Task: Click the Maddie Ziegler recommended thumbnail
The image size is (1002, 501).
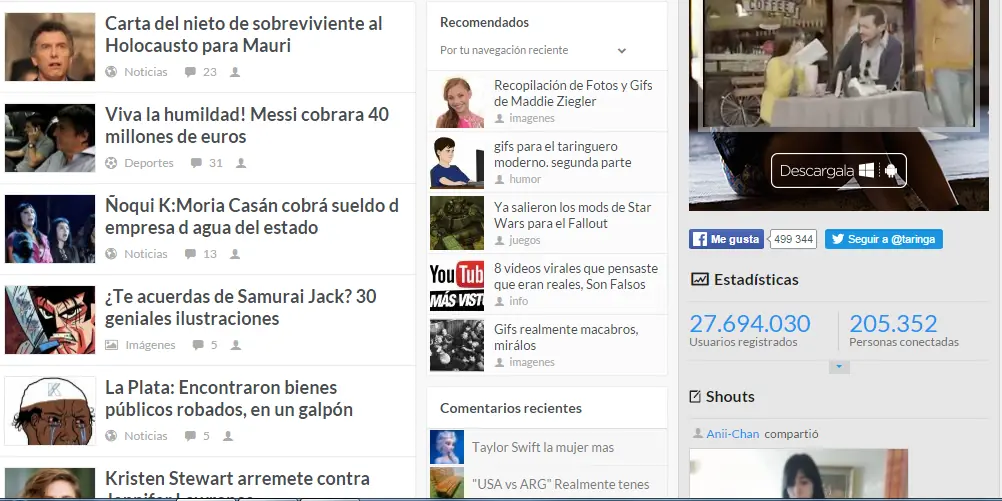Action: (x=456, y=101)
